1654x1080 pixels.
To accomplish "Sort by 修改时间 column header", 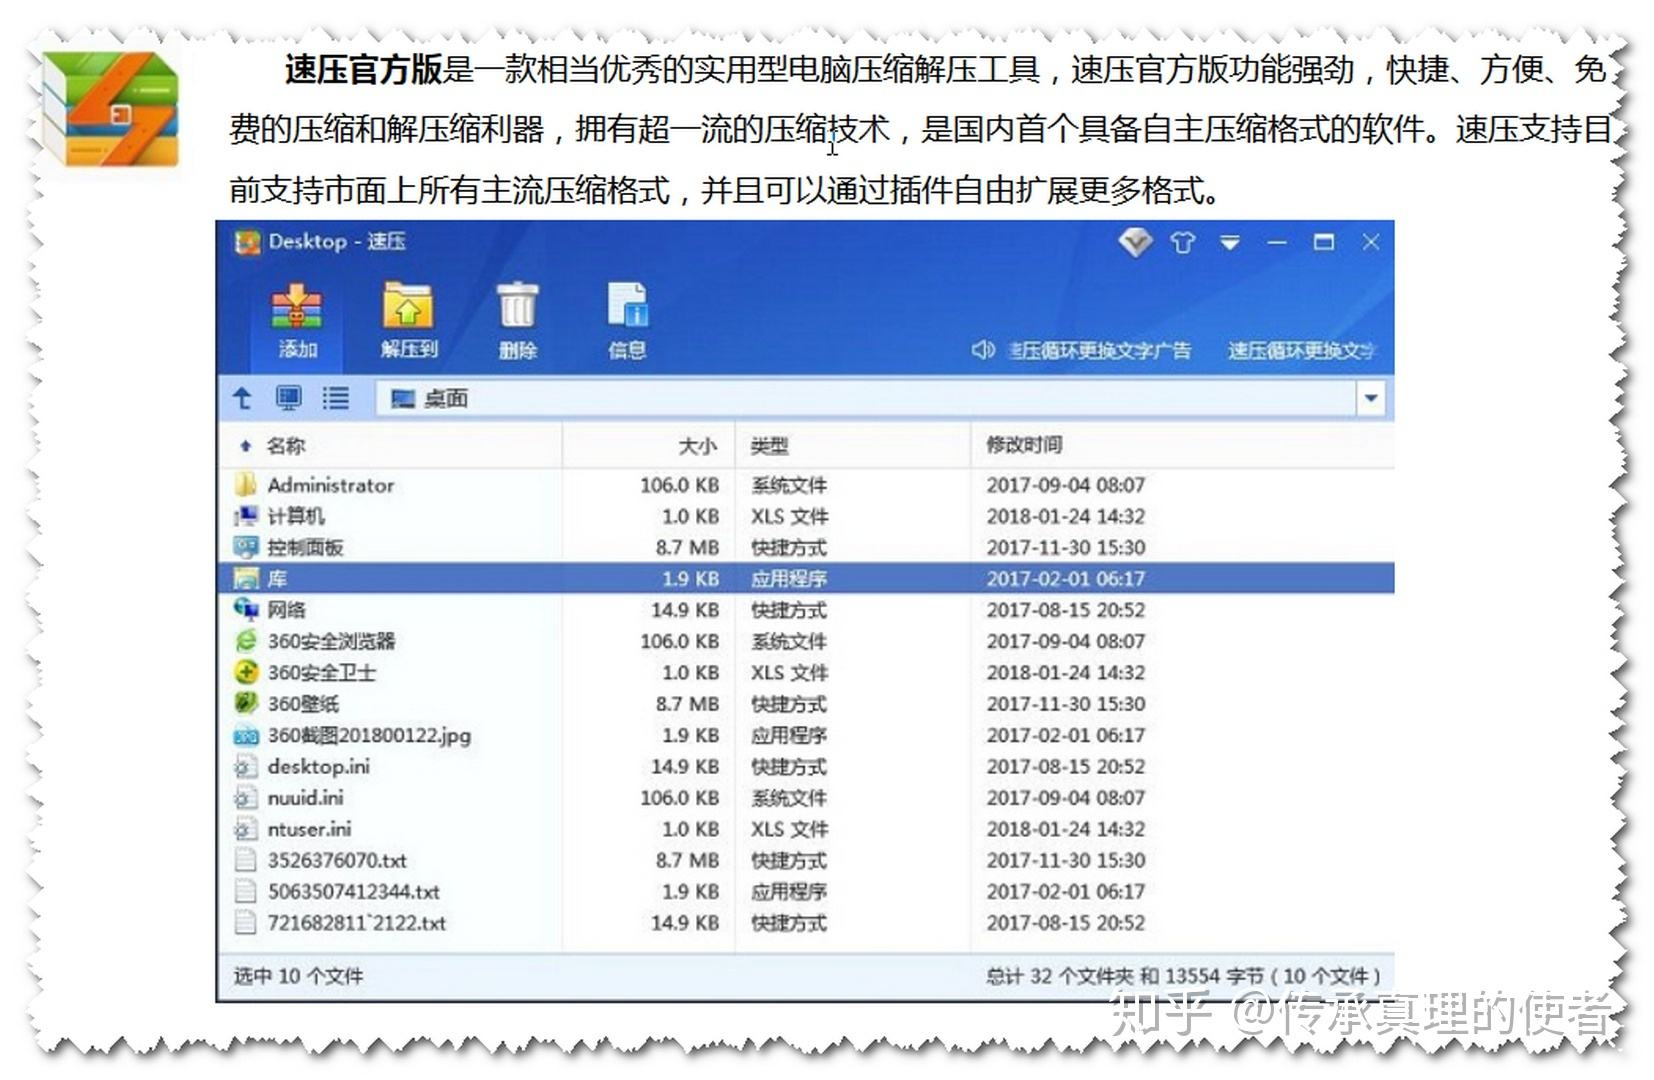I will 1024,445.
